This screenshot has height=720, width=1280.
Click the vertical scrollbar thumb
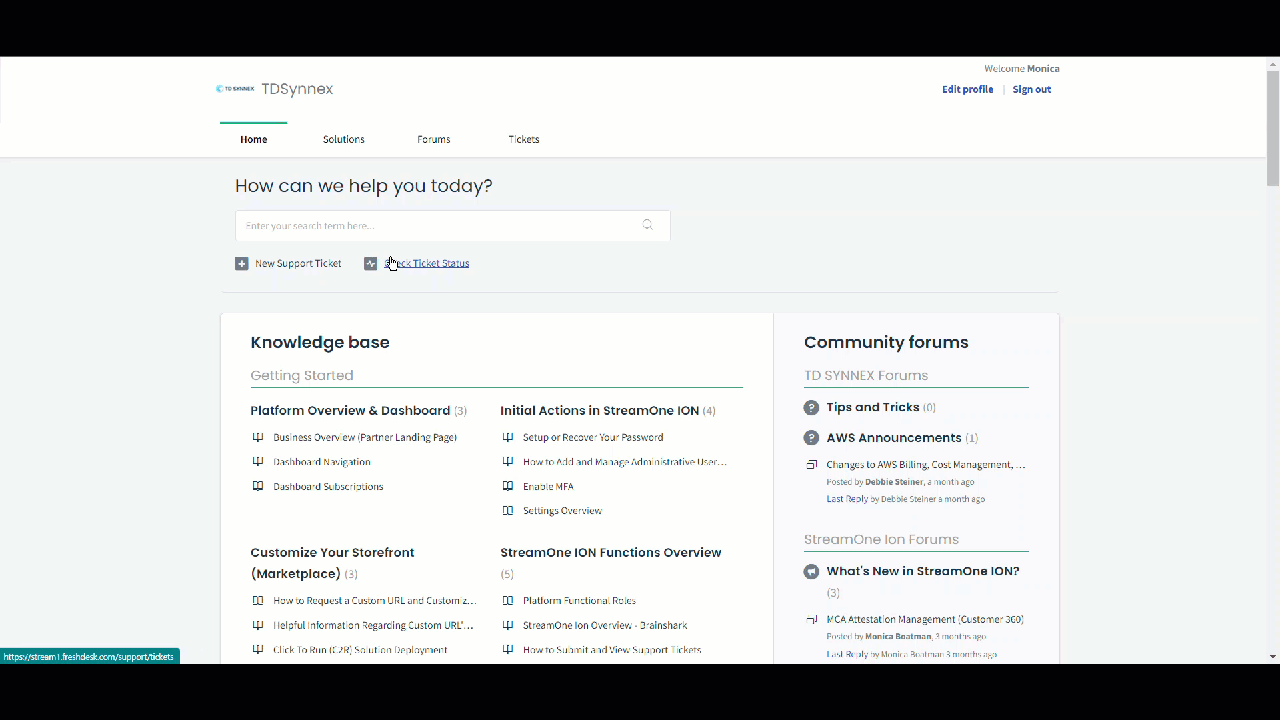(x=1273, y=129)
